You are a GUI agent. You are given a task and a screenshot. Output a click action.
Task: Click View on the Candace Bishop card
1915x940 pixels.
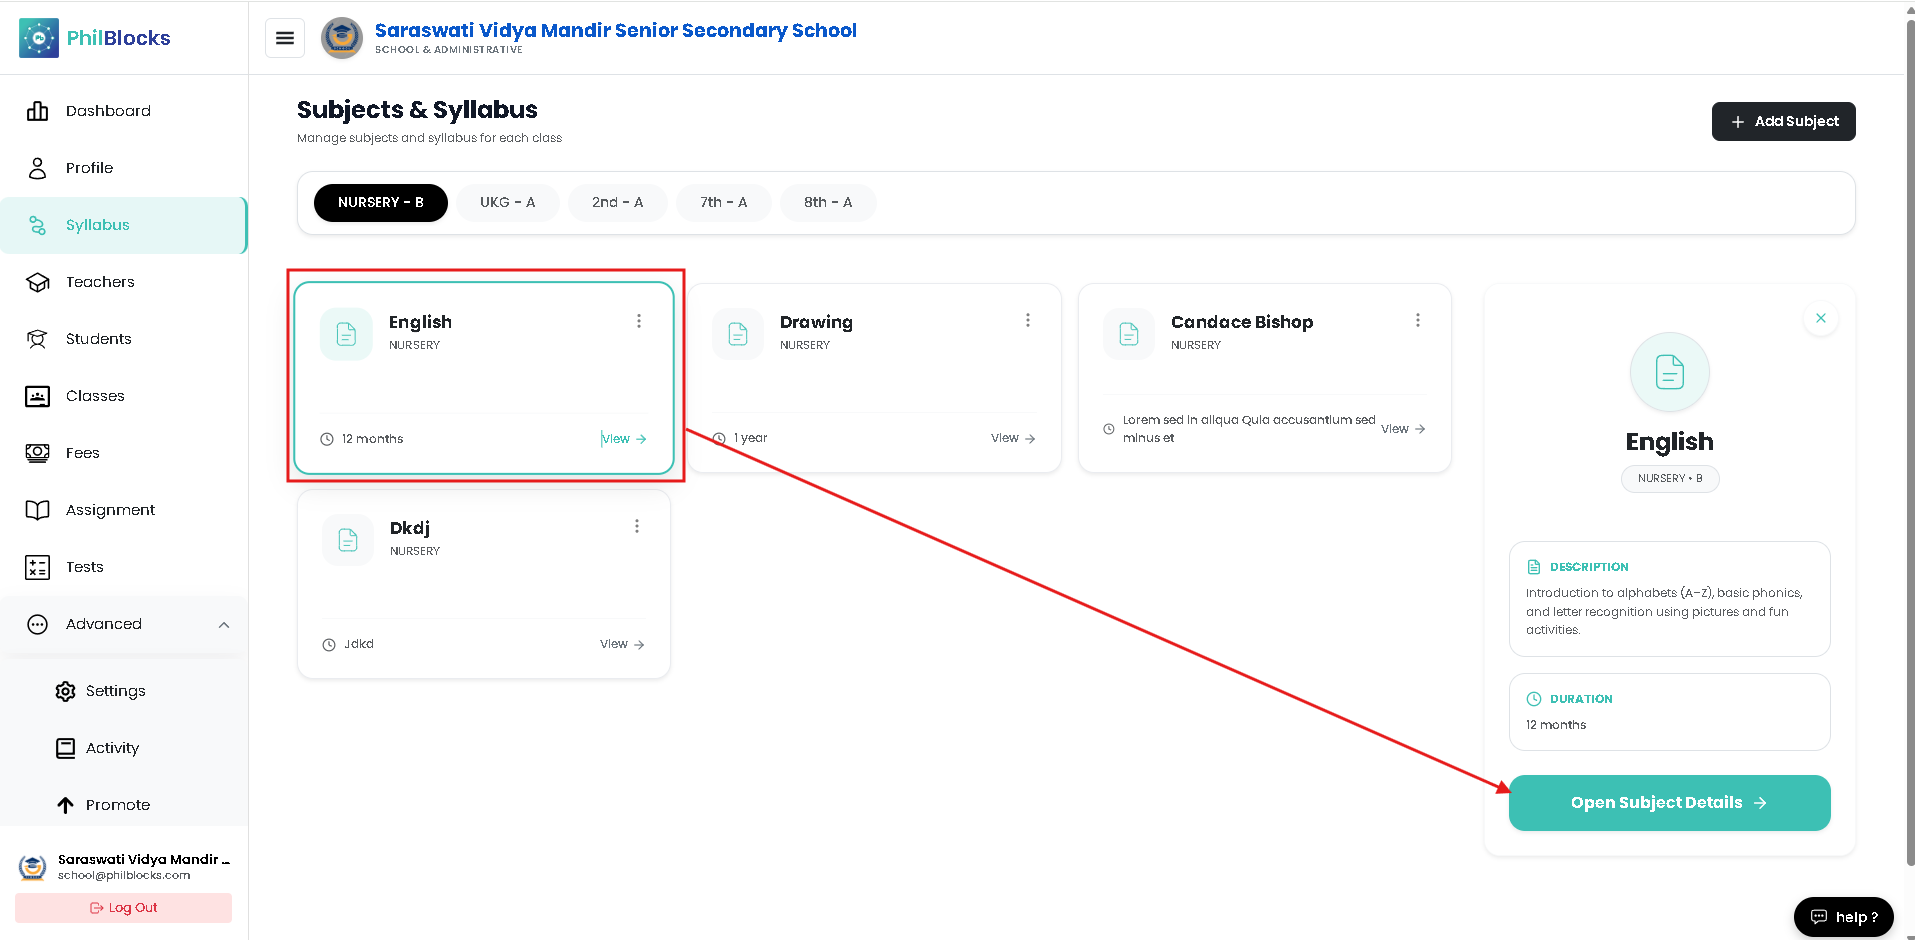[x=1403, y=429]
